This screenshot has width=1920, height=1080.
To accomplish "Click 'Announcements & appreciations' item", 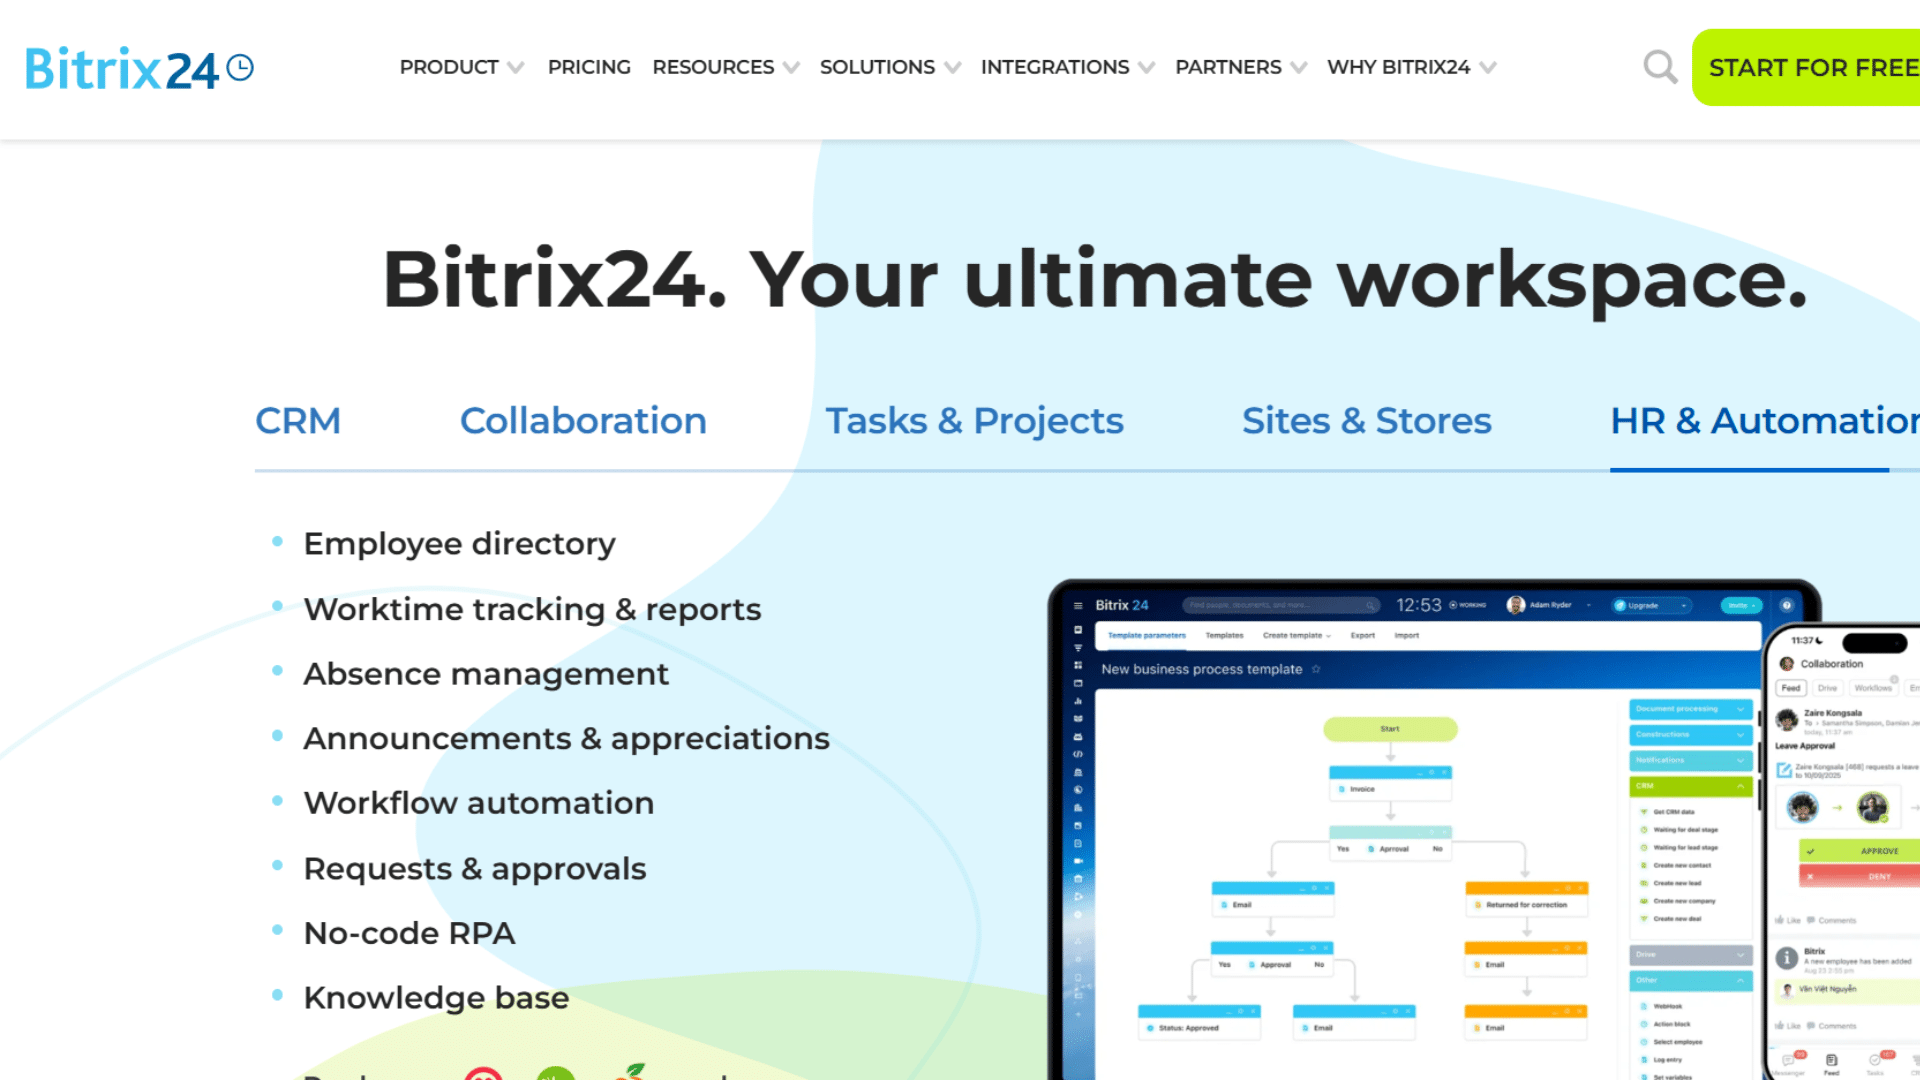I will (x=566, y=739).
